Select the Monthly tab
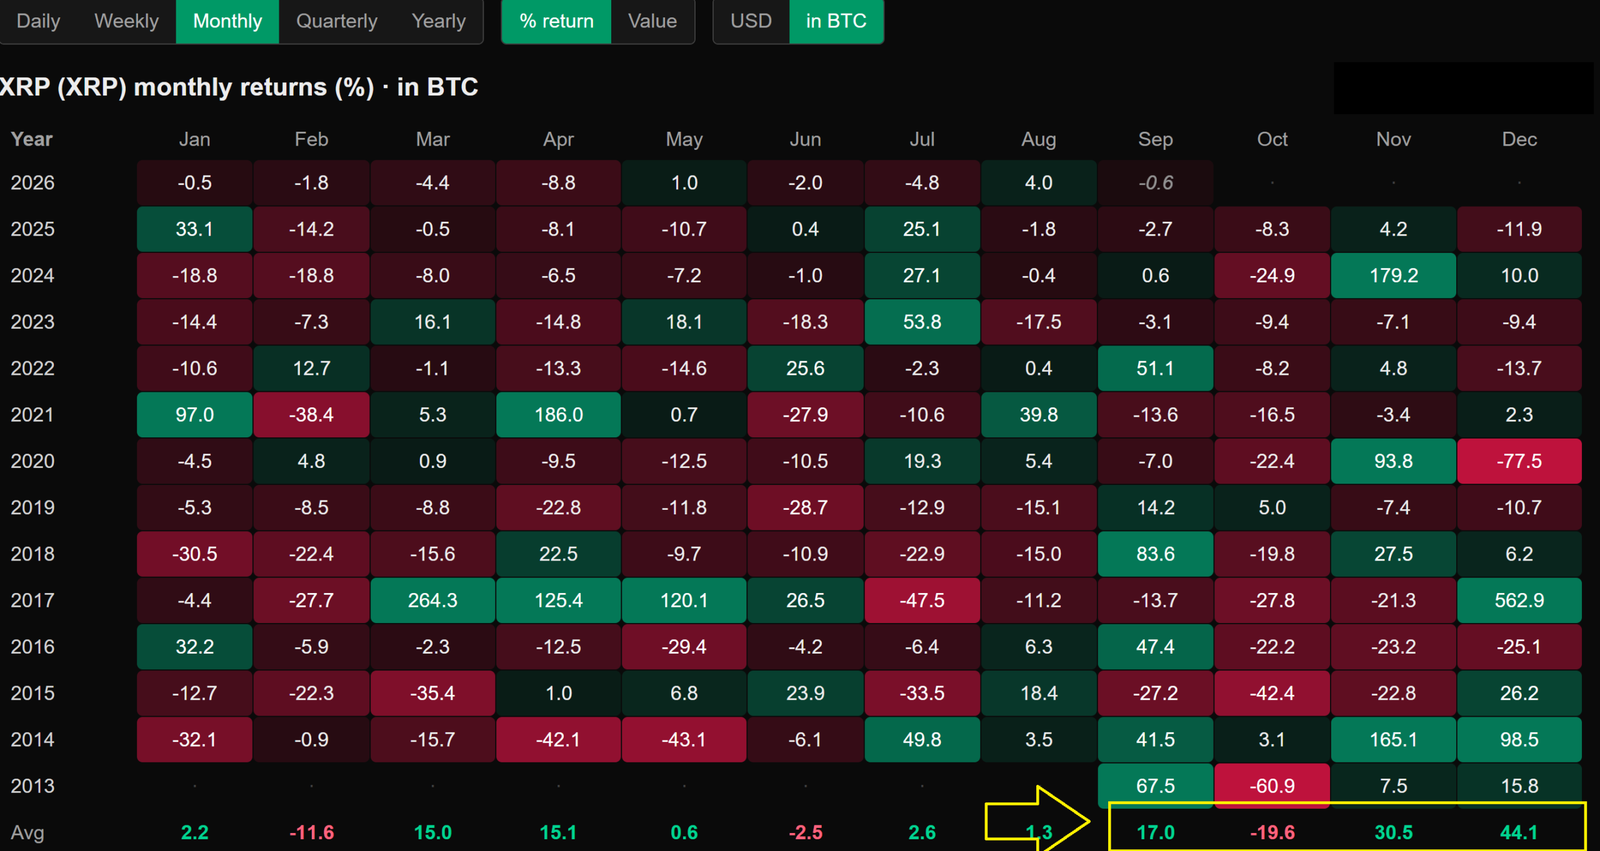Image resolution: width=1600 pixels, height=851 pixels. tap(227, 21)
